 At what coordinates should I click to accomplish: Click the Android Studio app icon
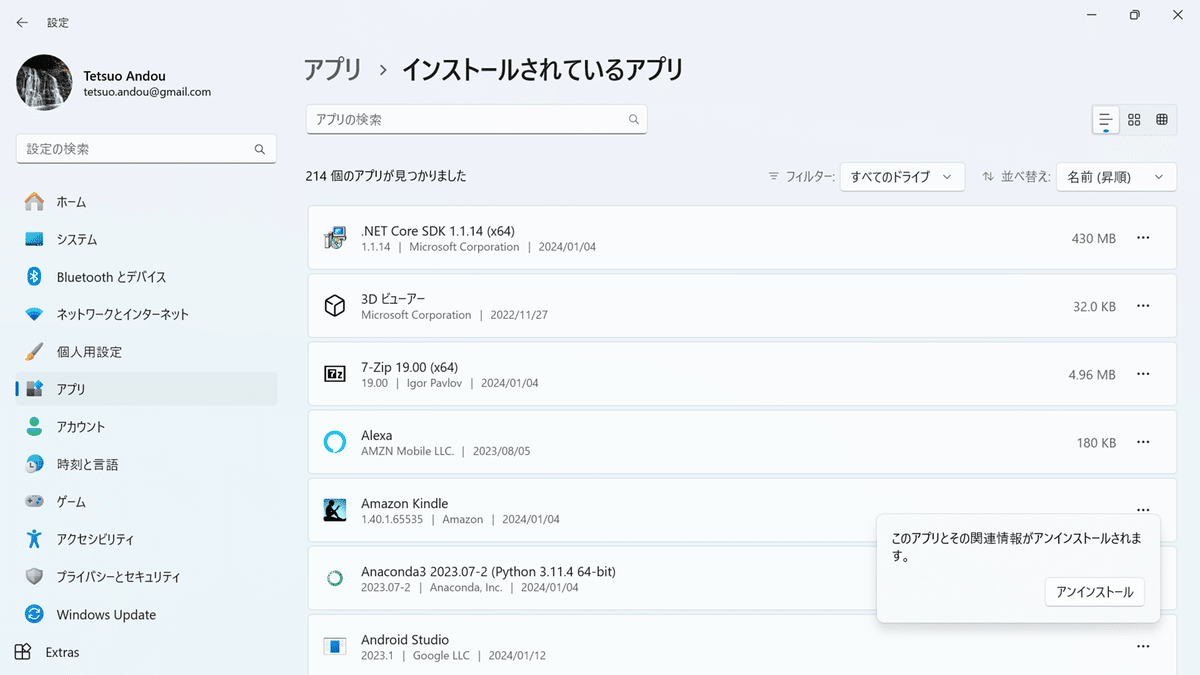(x=335, y=646)
